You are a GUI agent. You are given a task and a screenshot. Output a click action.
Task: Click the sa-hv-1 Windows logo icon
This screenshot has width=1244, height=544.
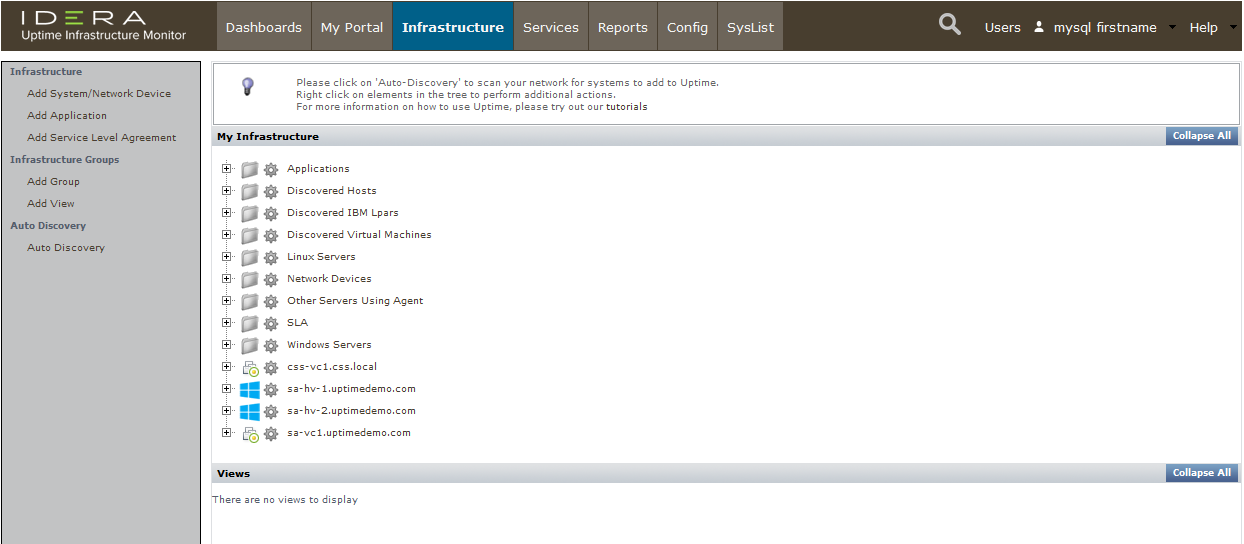click(250, 389)
